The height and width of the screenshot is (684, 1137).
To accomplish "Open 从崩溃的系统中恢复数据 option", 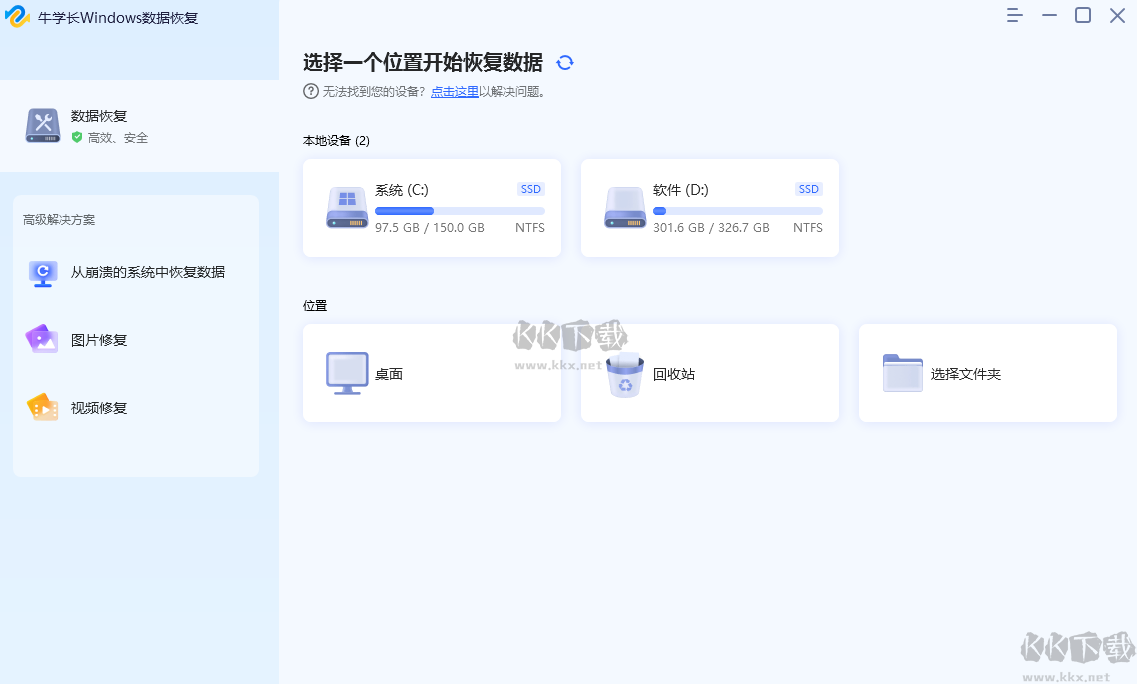I will click(147, 272).
